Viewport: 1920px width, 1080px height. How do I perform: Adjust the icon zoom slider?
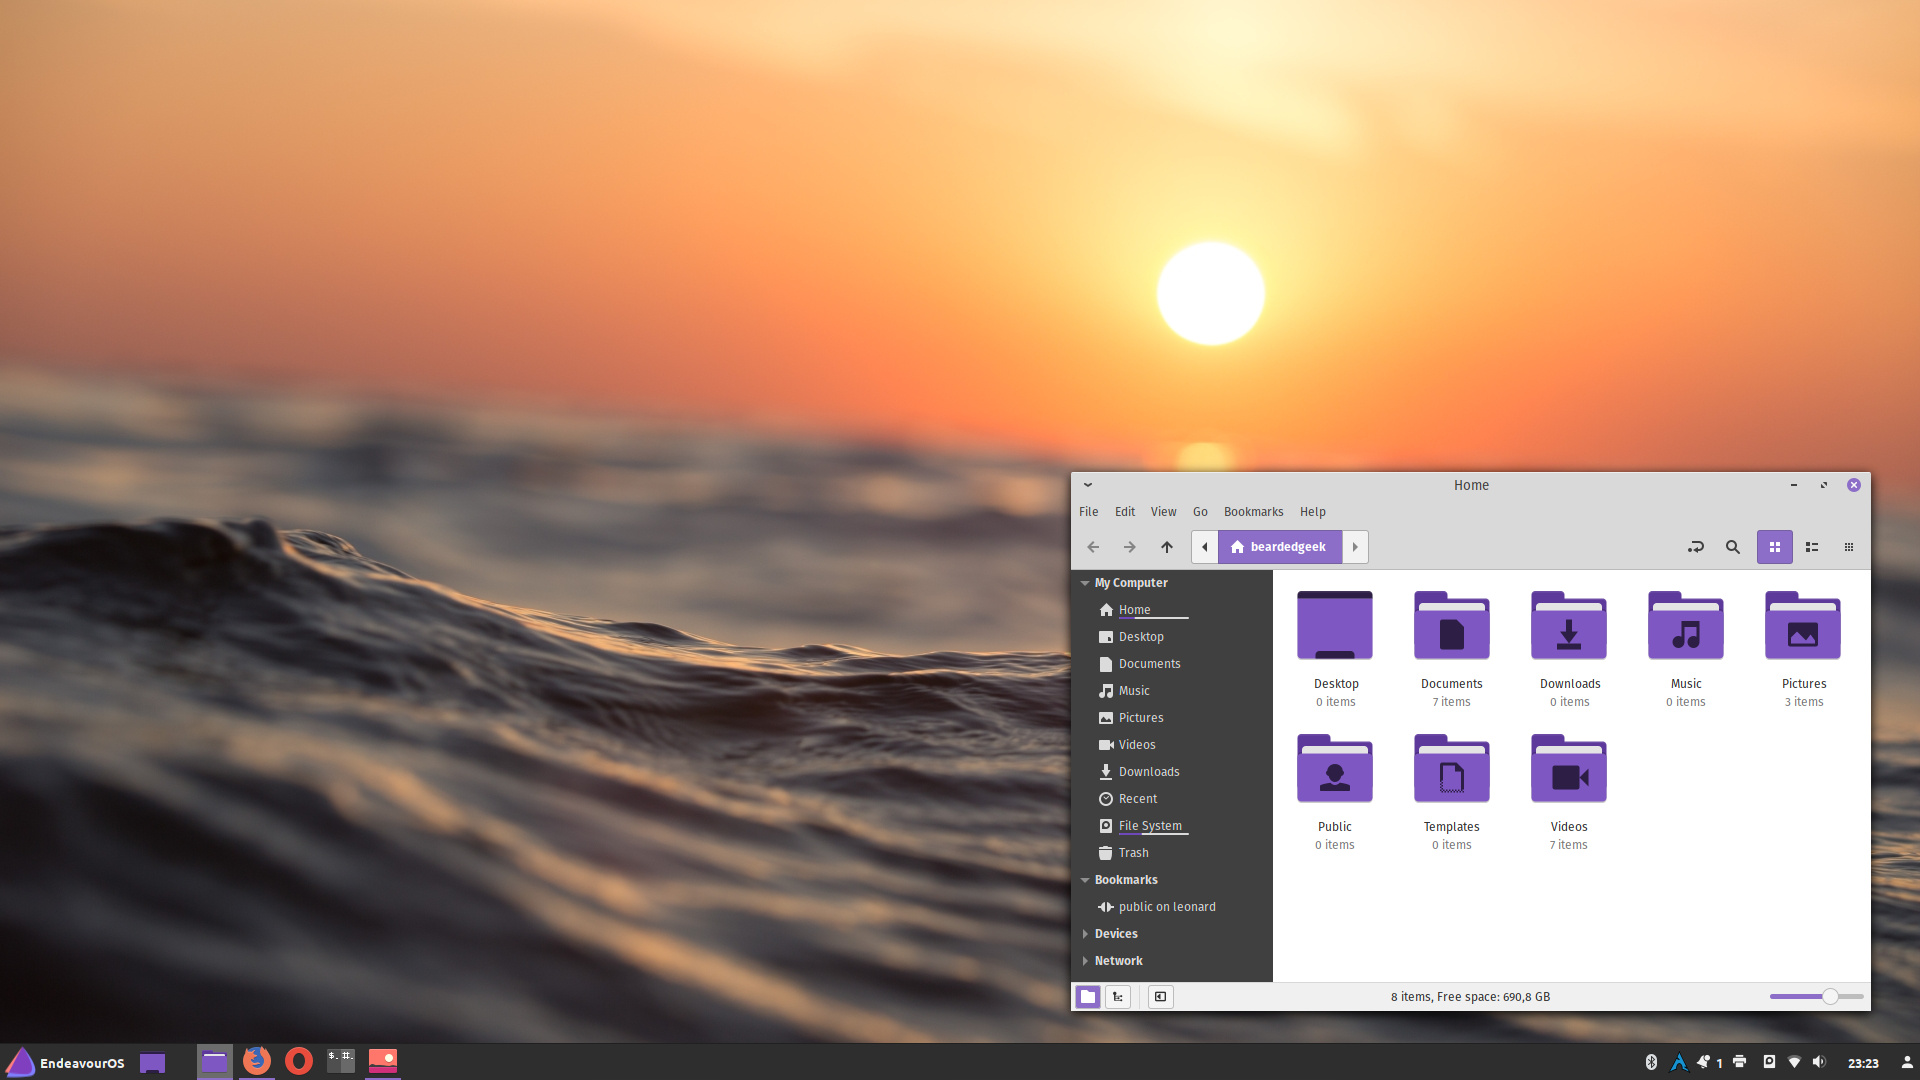(1829, 997)
